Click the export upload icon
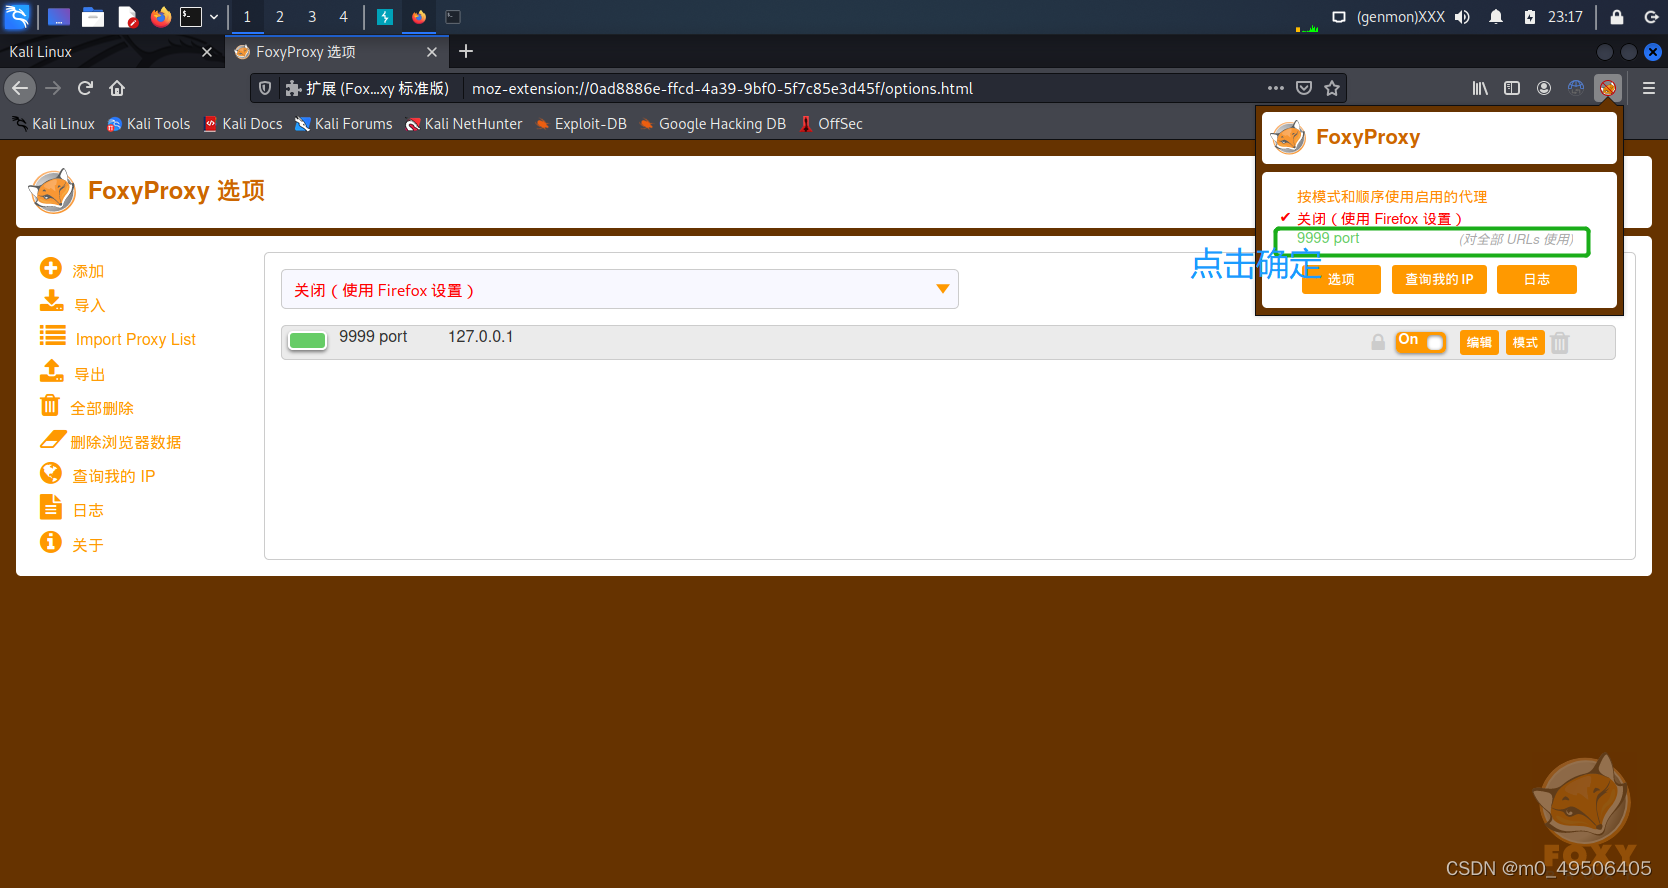Screen dimensions: 1668x888 [x=51, y=371]
